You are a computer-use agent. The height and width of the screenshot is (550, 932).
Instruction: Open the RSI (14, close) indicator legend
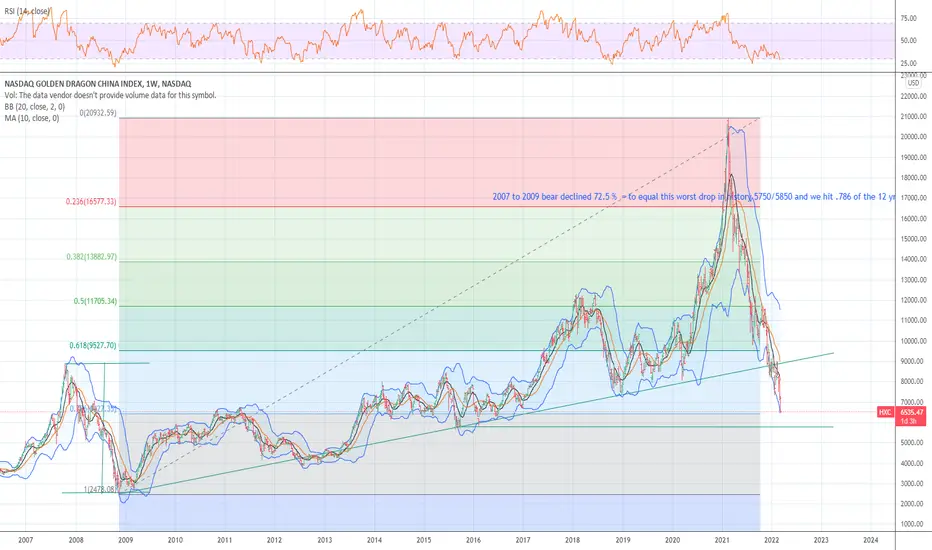[27, 11]
